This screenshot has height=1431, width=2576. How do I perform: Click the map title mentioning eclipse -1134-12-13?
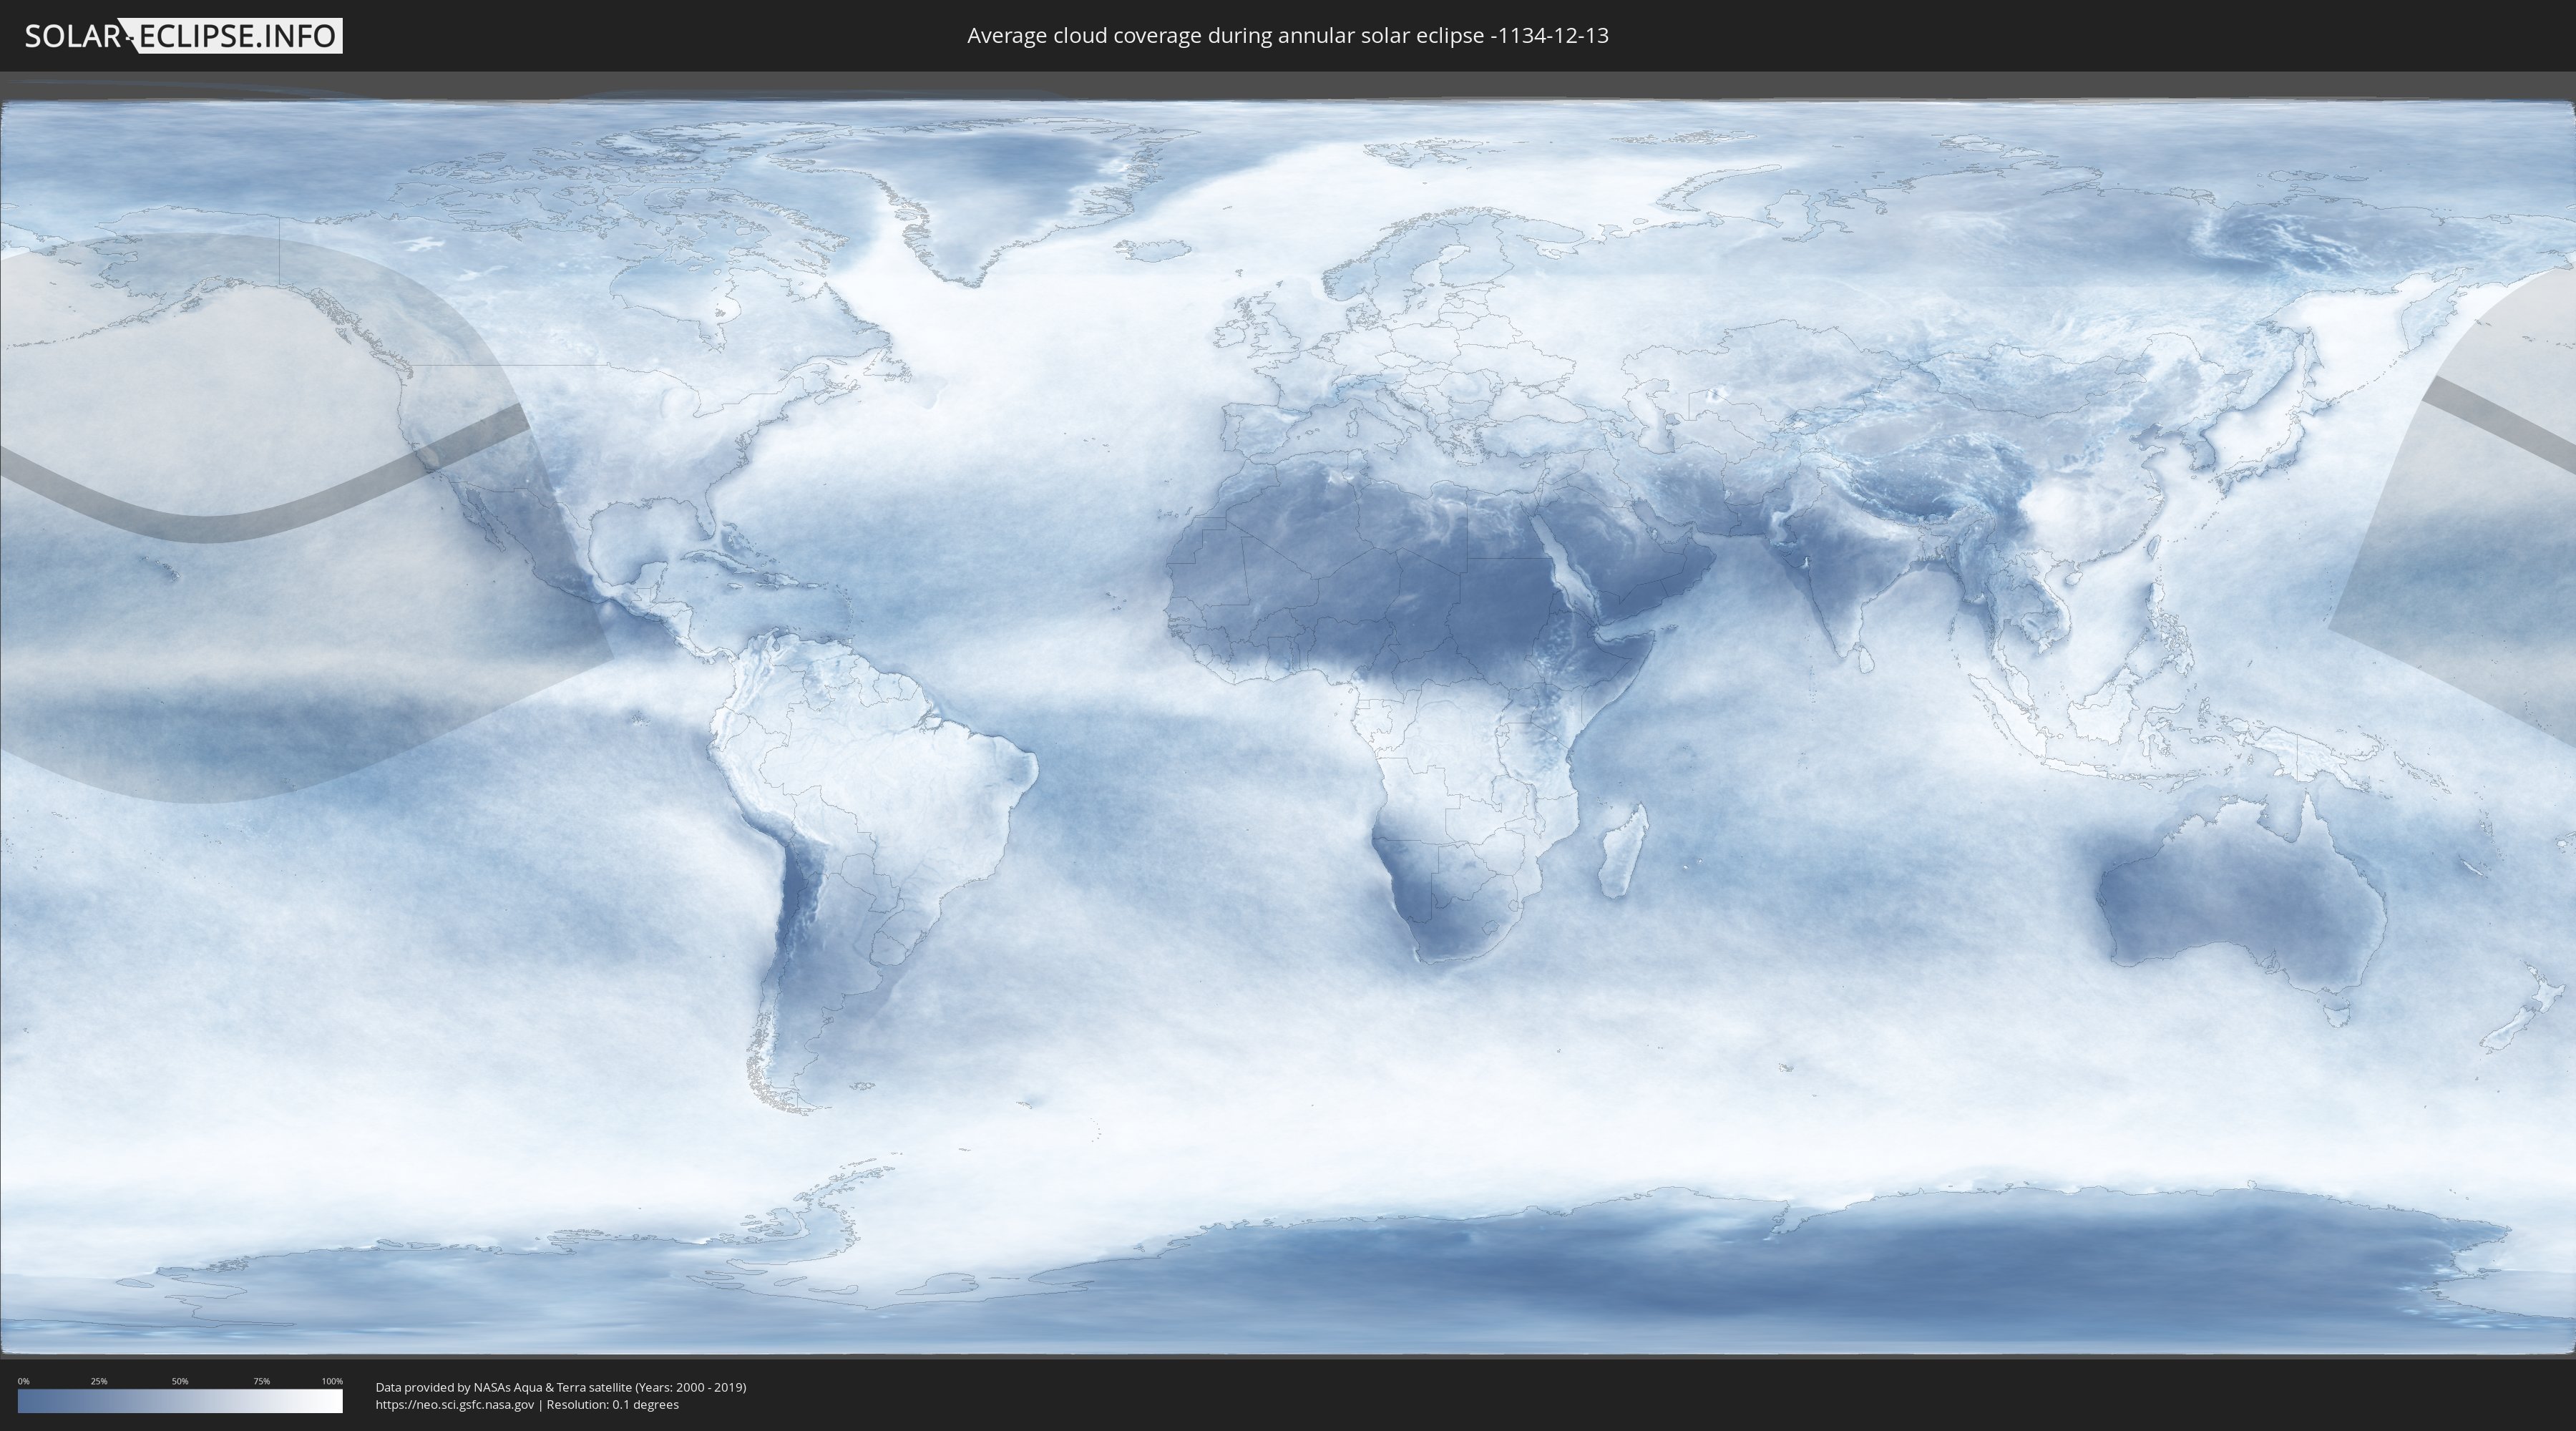(x=1287, y=36)
